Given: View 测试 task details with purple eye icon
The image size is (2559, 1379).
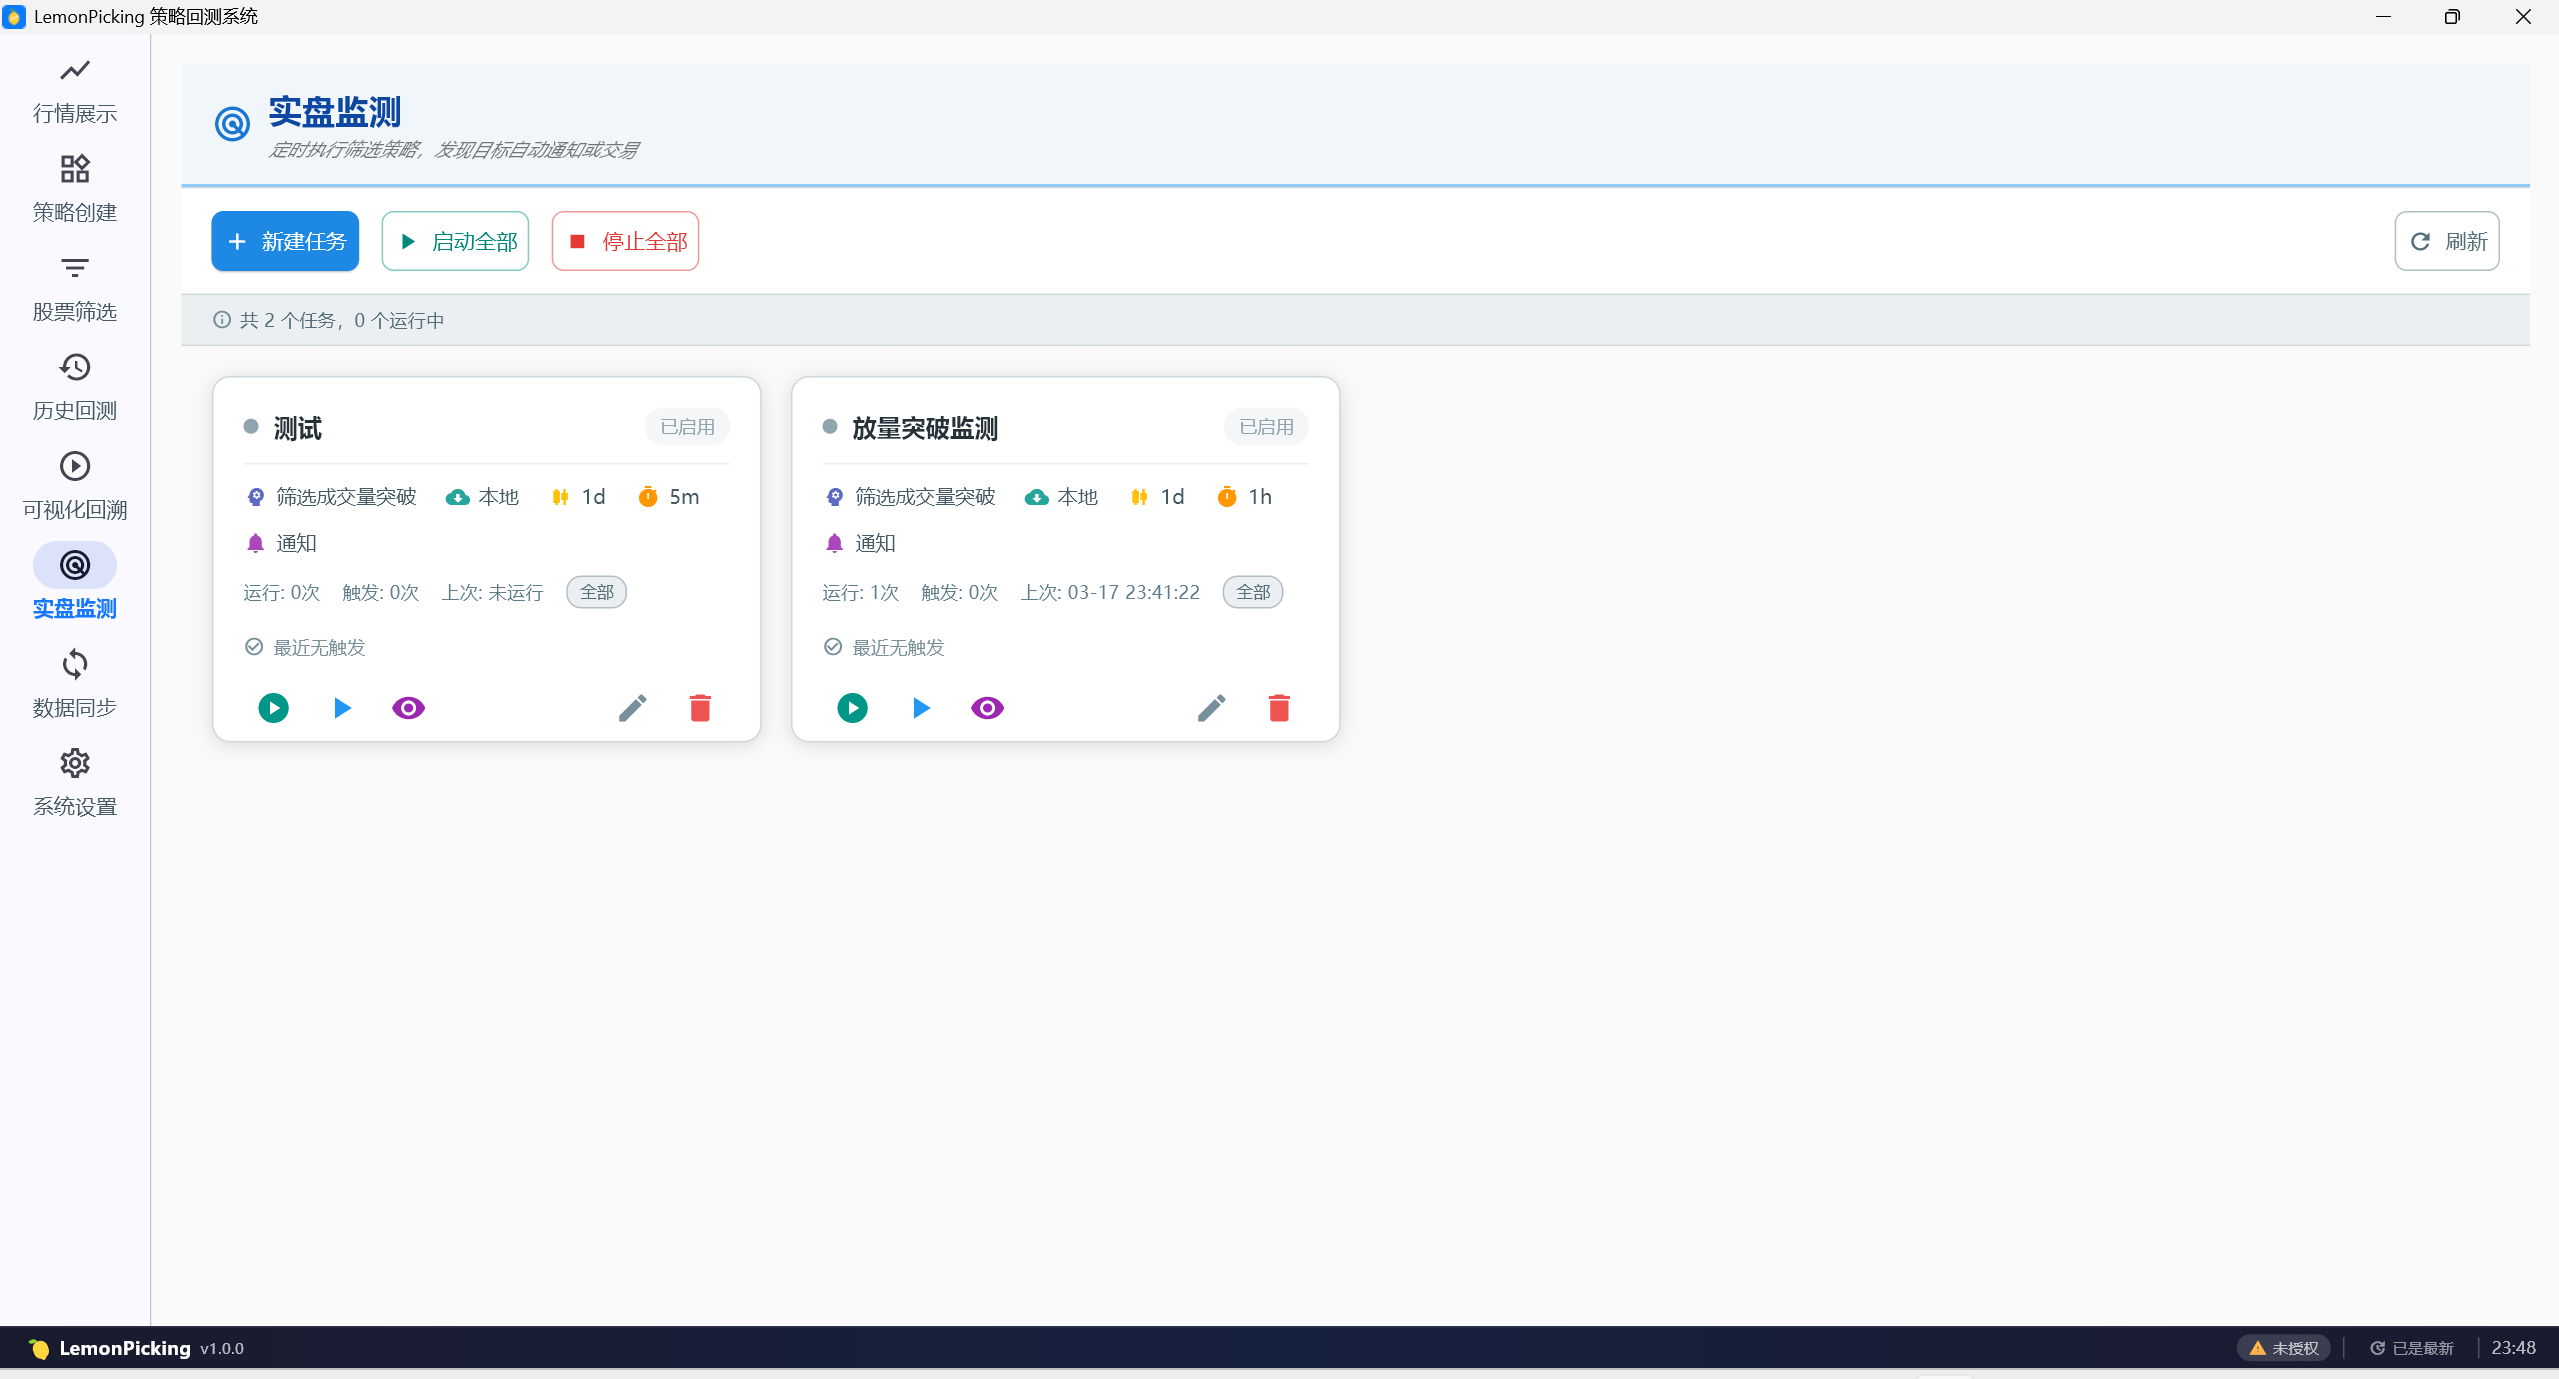Looking at the screenshot, I should pos(408,708).
